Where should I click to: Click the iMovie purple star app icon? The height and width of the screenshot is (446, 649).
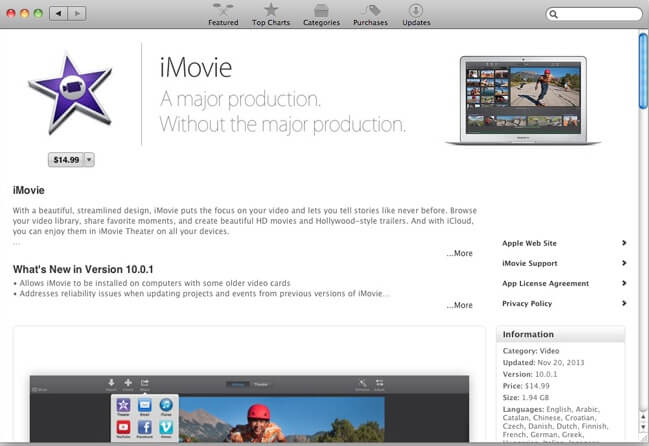(70, 94)
